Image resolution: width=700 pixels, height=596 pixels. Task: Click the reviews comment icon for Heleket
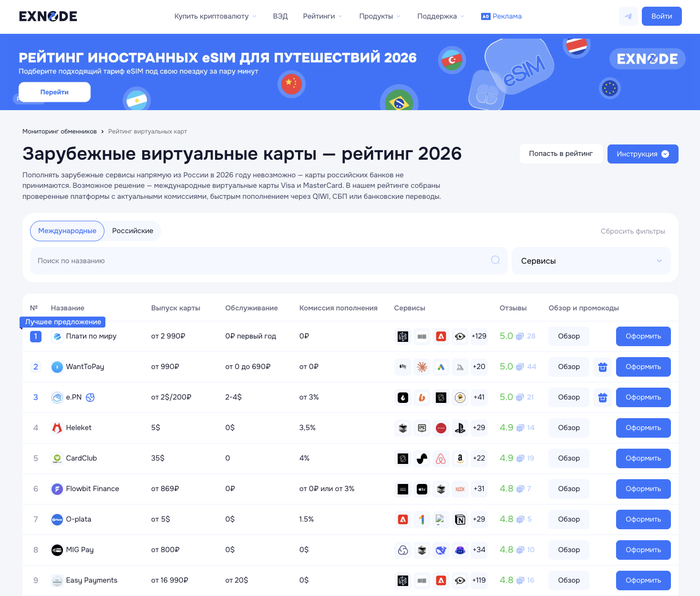click(x=520, y=428)
